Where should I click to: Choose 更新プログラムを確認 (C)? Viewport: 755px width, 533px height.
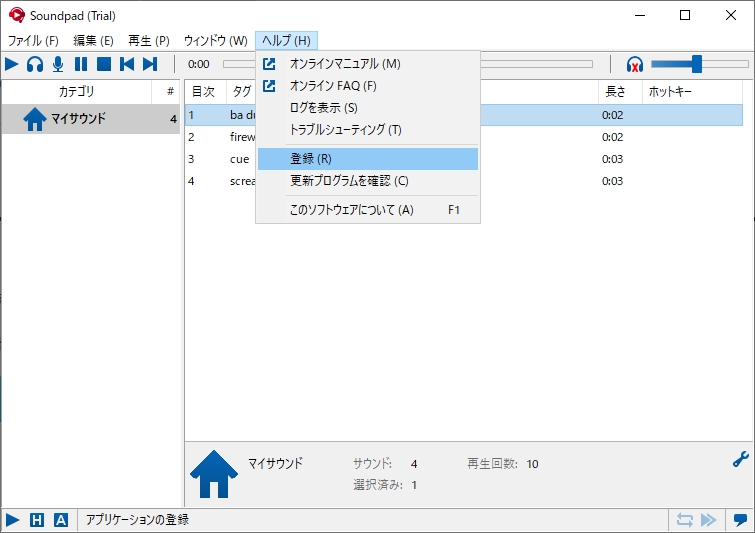(x=368, y=181)
